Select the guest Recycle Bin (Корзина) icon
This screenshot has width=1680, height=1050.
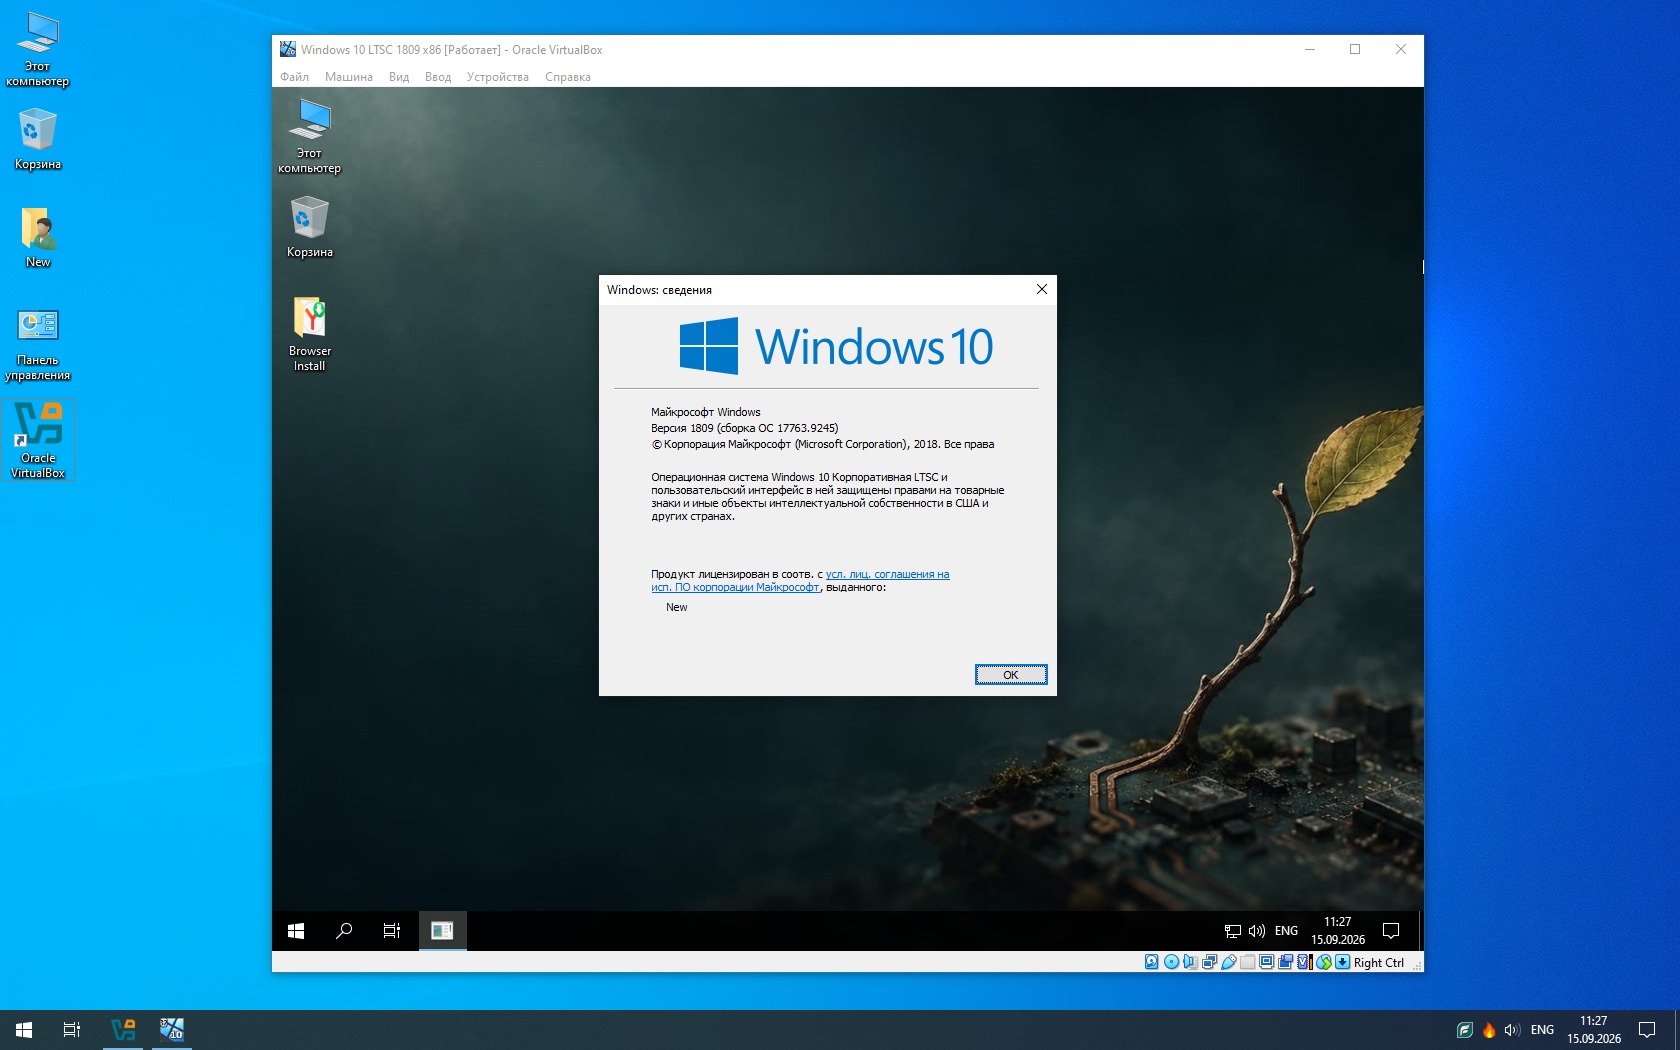pos(310,227)
